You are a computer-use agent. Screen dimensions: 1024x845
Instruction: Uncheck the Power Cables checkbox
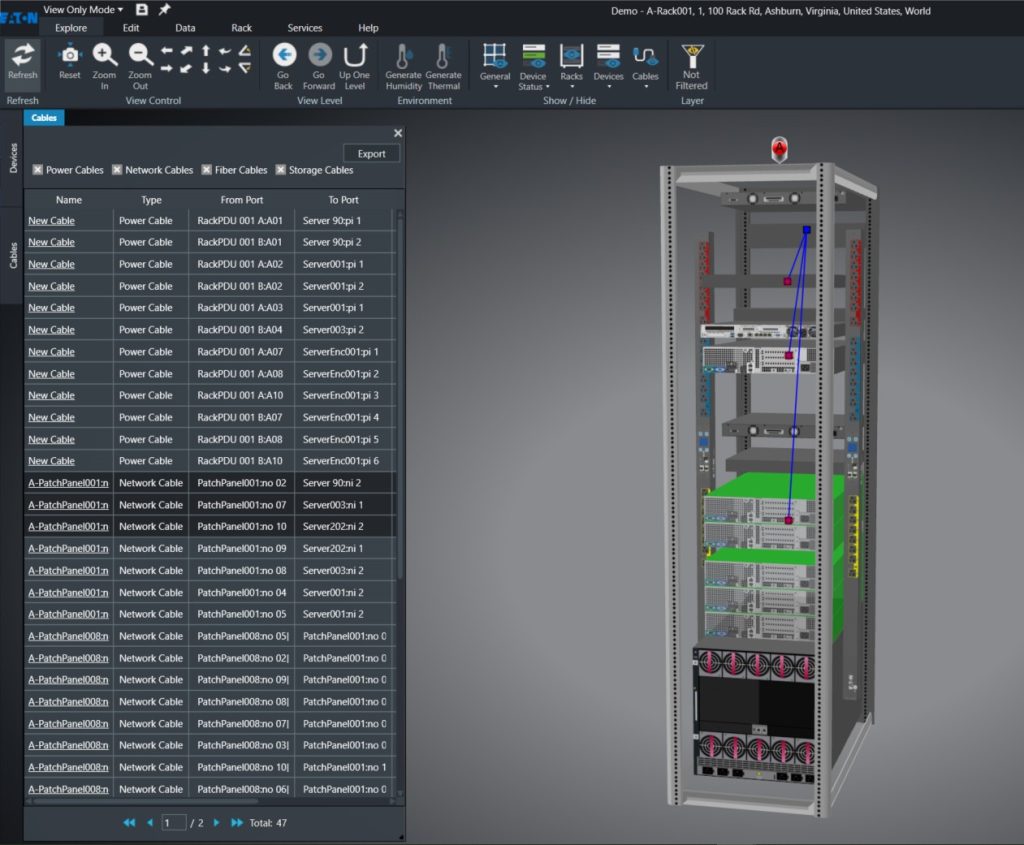[38, 170]
